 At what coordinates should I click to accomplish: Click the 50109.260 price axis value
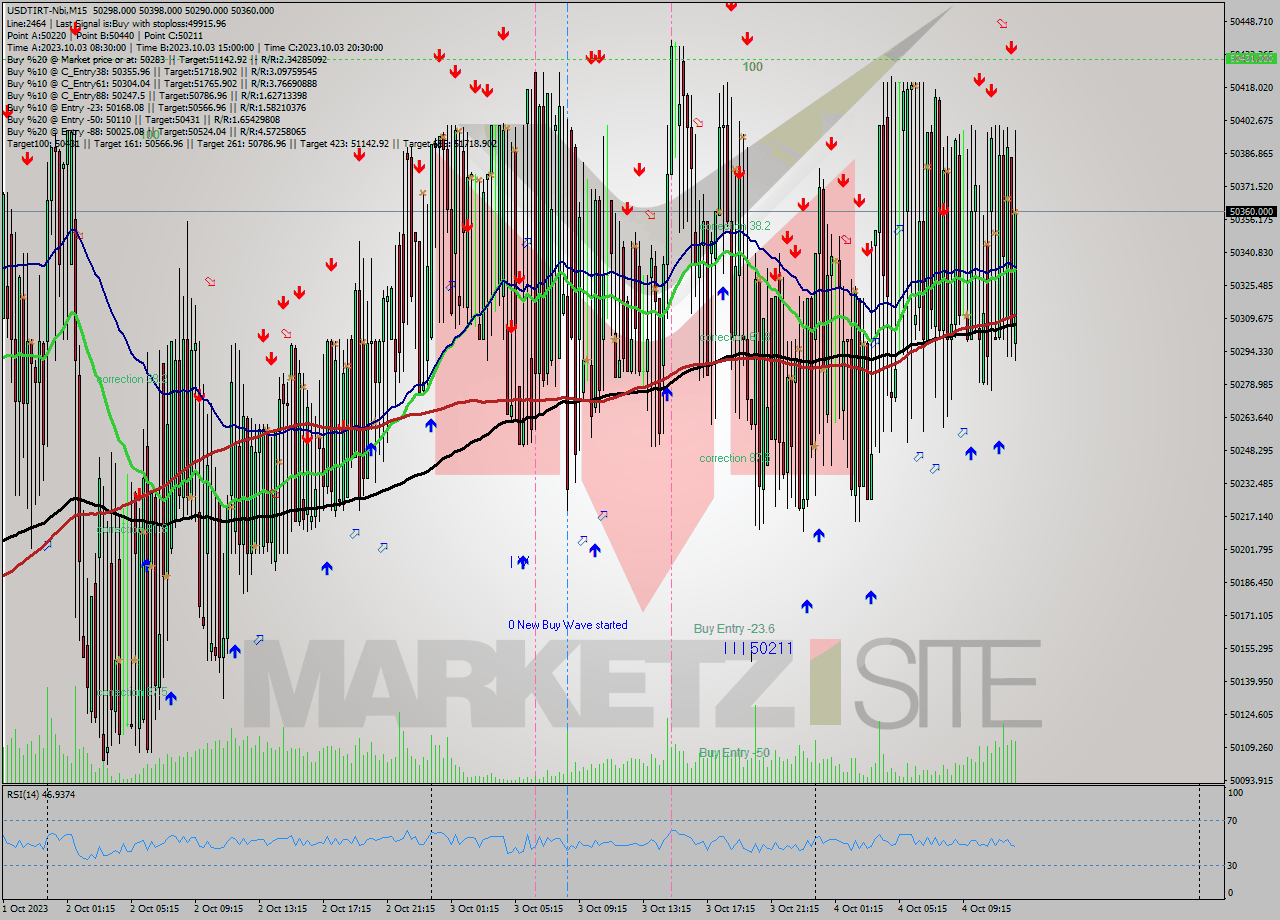coord(1252,747)
